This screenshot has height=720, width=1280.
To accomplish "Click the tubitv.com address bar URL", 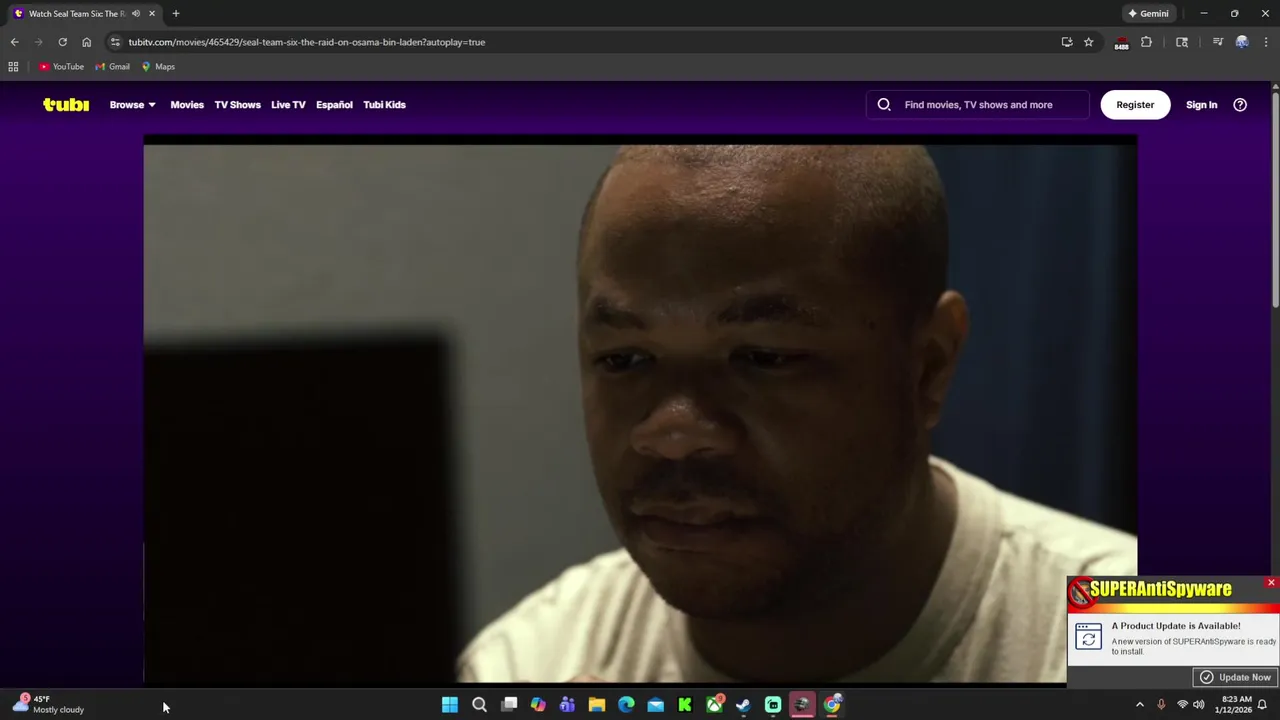I will point(306,42).
